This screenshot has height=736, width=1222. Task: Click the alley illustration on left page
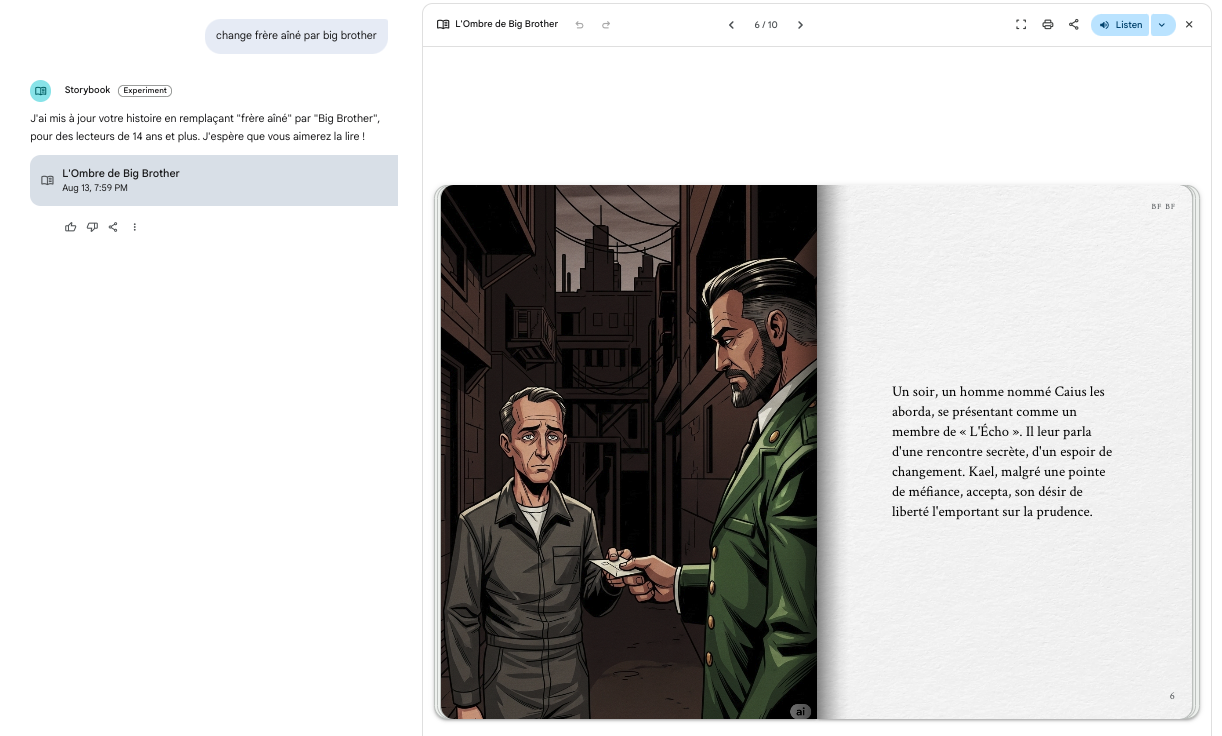coord(628,451)
